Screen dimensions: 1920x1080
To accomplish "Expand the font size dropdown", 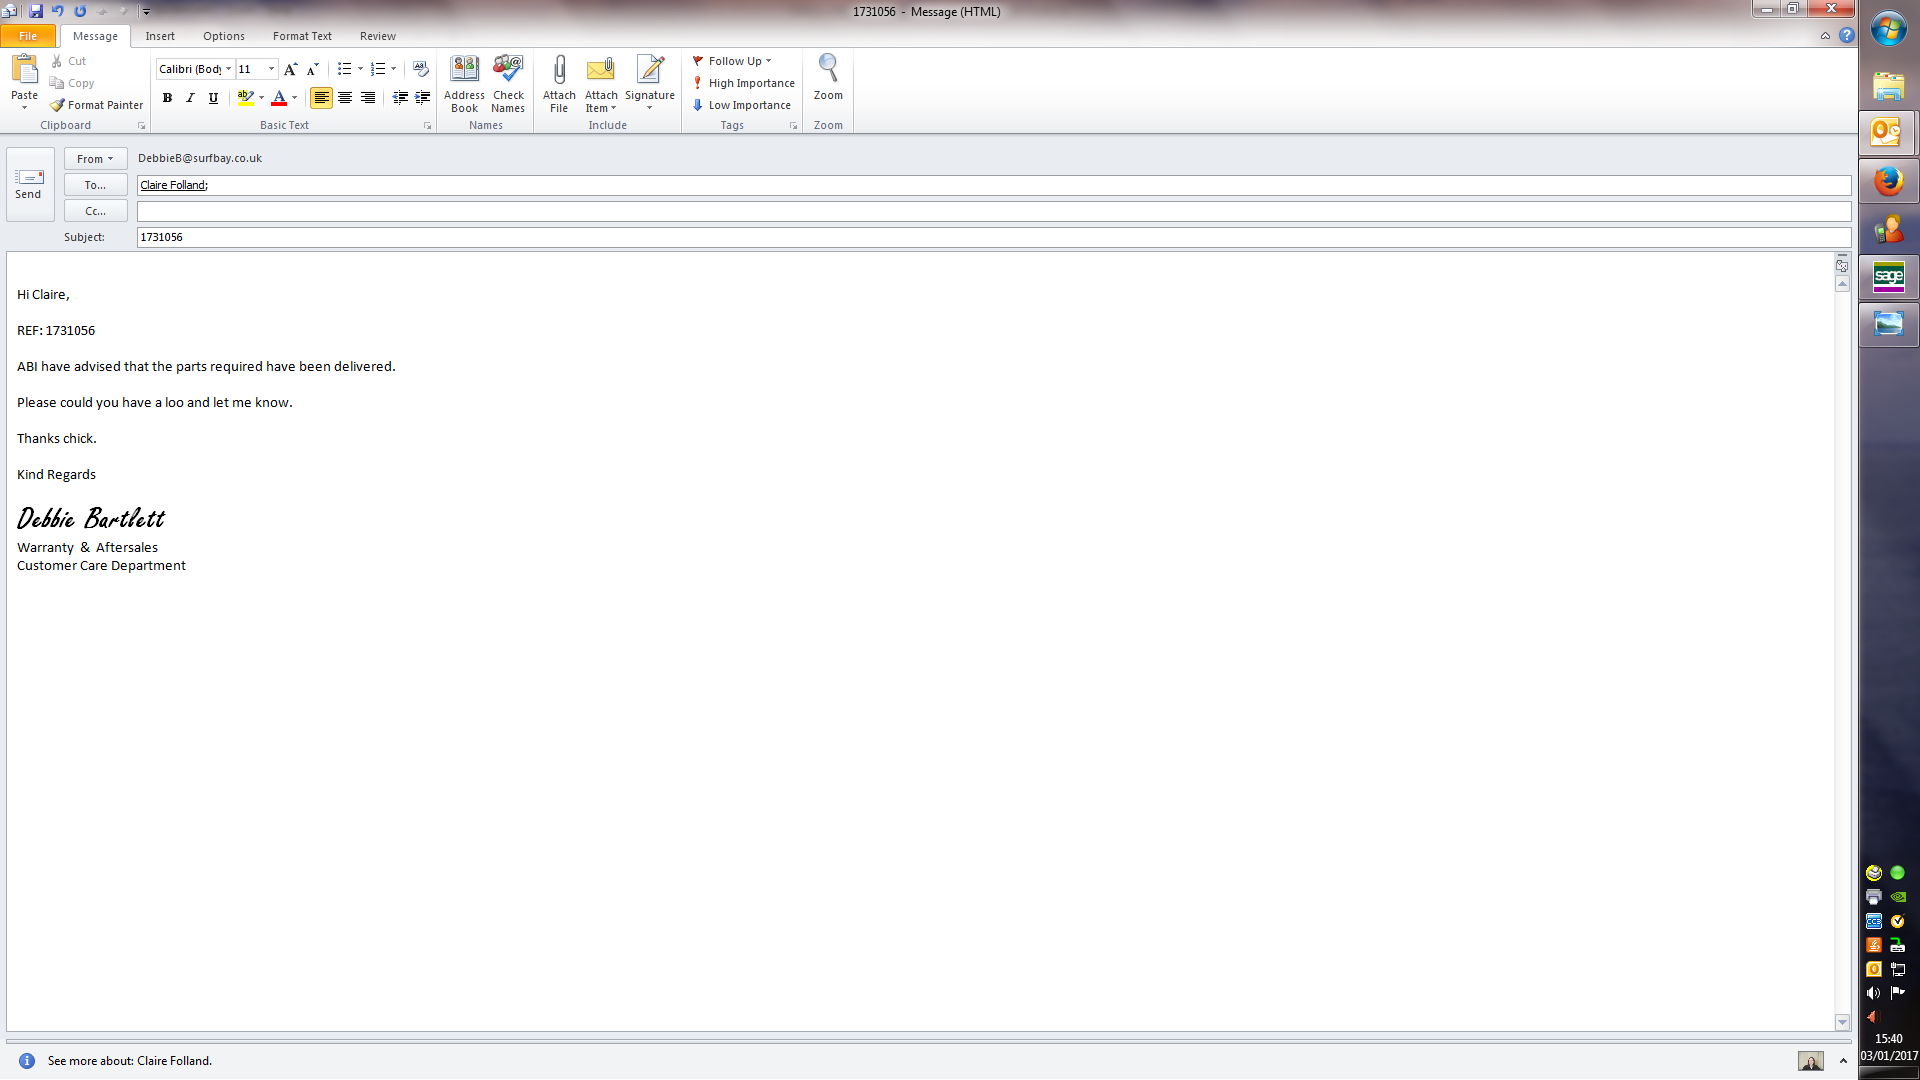I will (x=271, y=69).
